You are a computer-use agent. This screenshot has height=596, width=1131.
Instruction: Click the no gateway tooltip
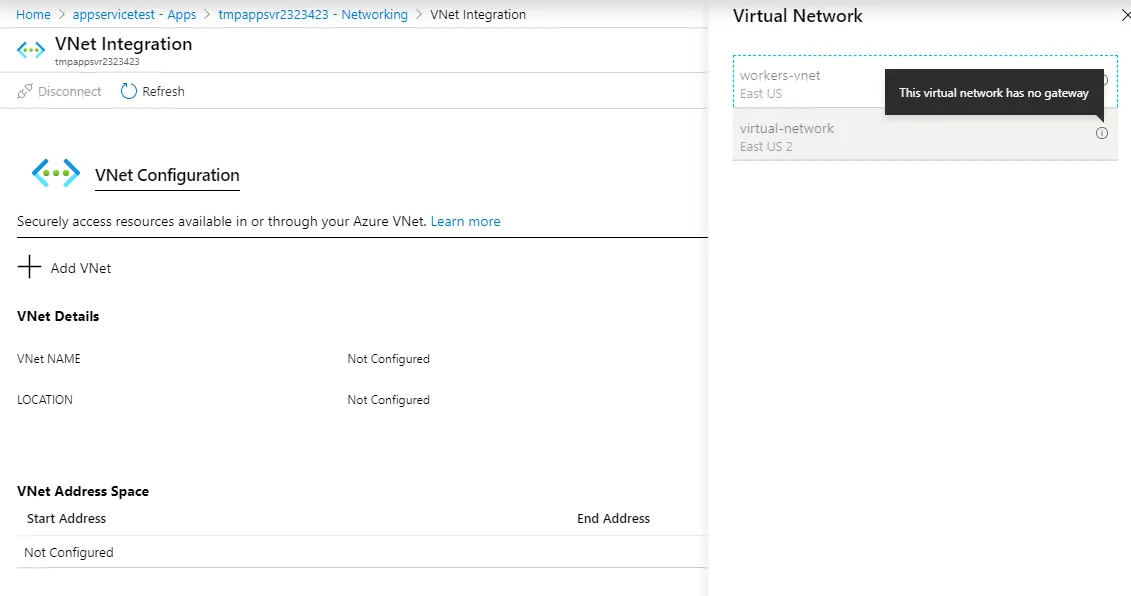tap(993, 92)
